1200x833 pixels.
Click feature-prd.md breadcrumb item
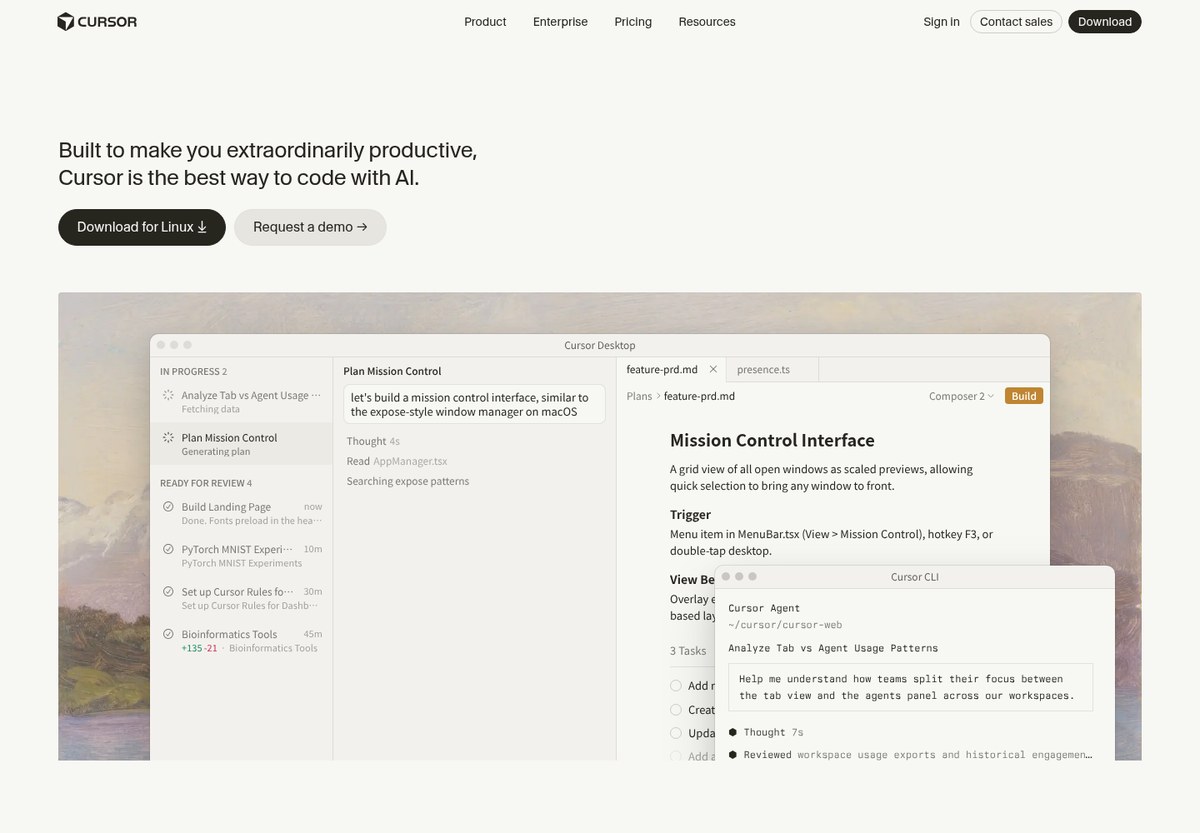point(699,396)
